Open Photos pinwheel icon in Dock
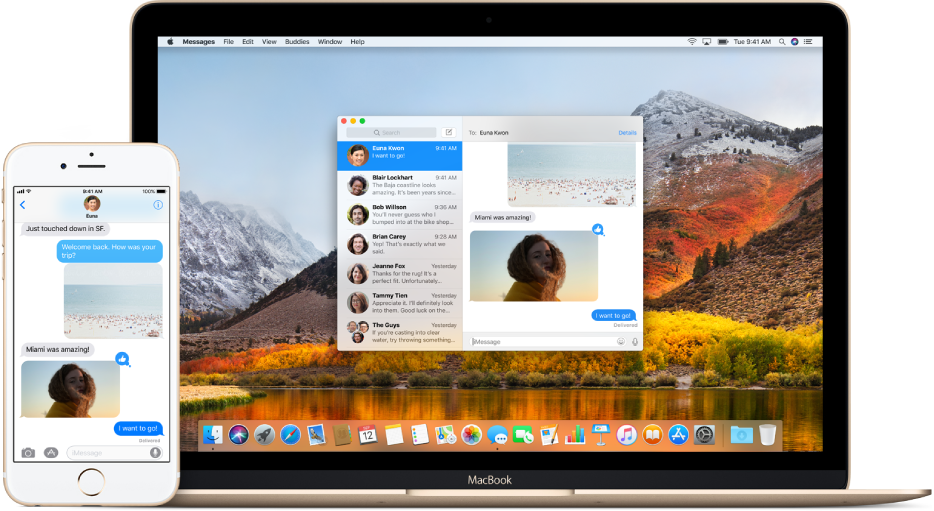The height and width of the screenshot is (511, 934). coord(471,435)
